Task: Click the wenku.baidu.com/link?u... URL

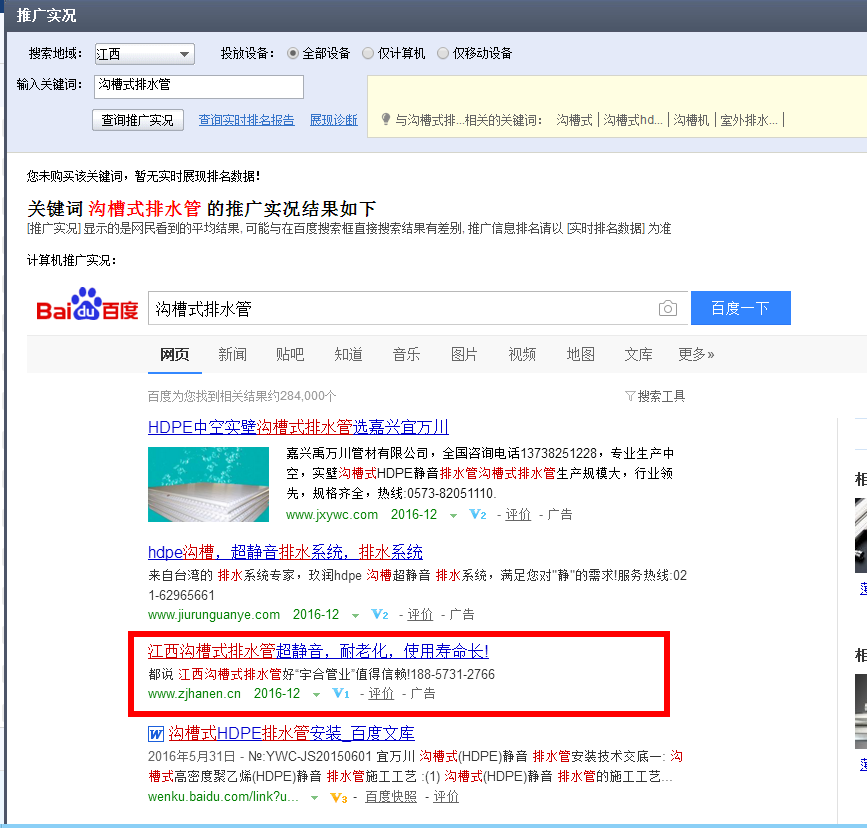Action: pyautogui.click(x=223, y=797)
